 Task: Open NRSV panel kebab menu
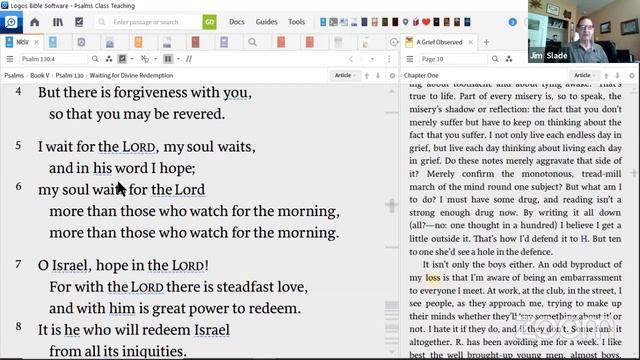pyautogui.click(x=389, y=59)
